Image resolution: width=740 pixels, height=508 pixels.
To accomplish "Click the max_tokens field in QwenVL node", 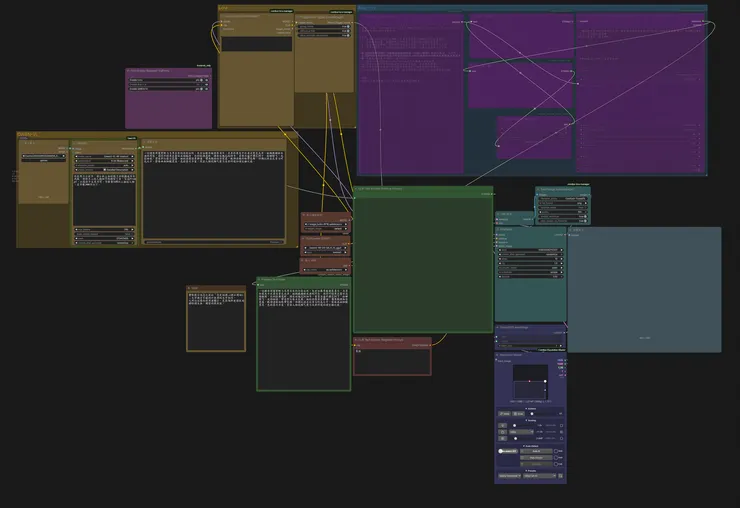I will point(104,229).
